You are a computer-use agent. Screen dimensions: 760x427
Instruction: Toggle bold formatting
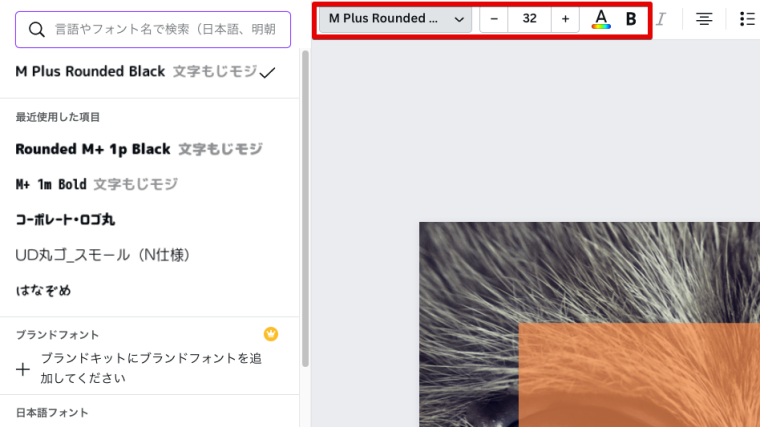631,19
